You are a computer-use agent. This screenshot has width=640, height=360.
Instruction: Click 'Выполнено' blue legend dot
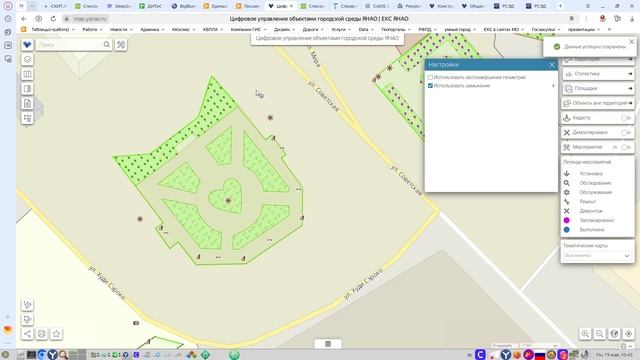point(567,230)
